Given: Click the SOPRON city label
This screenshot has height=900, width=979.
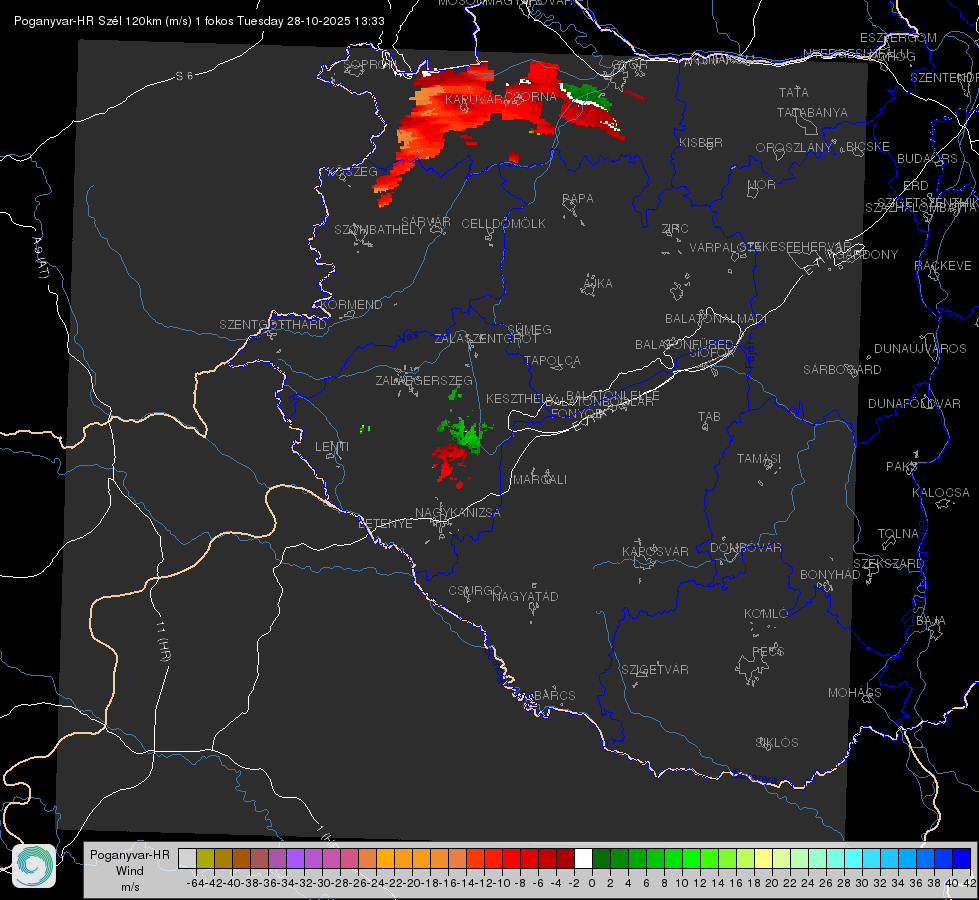Looking at the screenshot, I should [x=370, y=64].
